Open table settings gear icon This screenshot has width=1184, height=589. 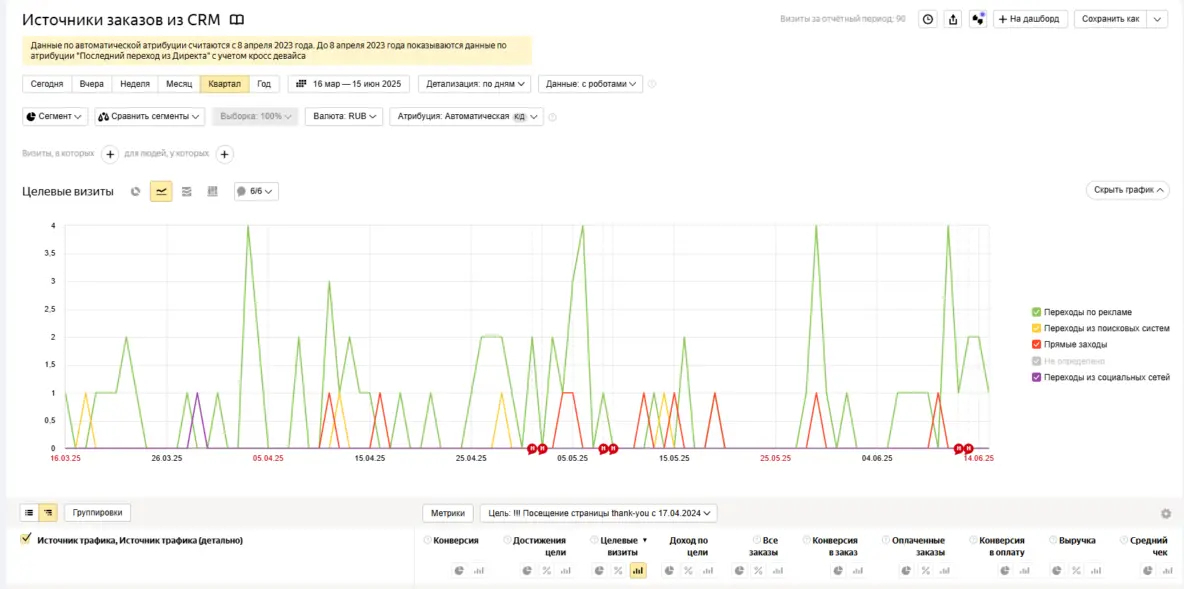1165,513
